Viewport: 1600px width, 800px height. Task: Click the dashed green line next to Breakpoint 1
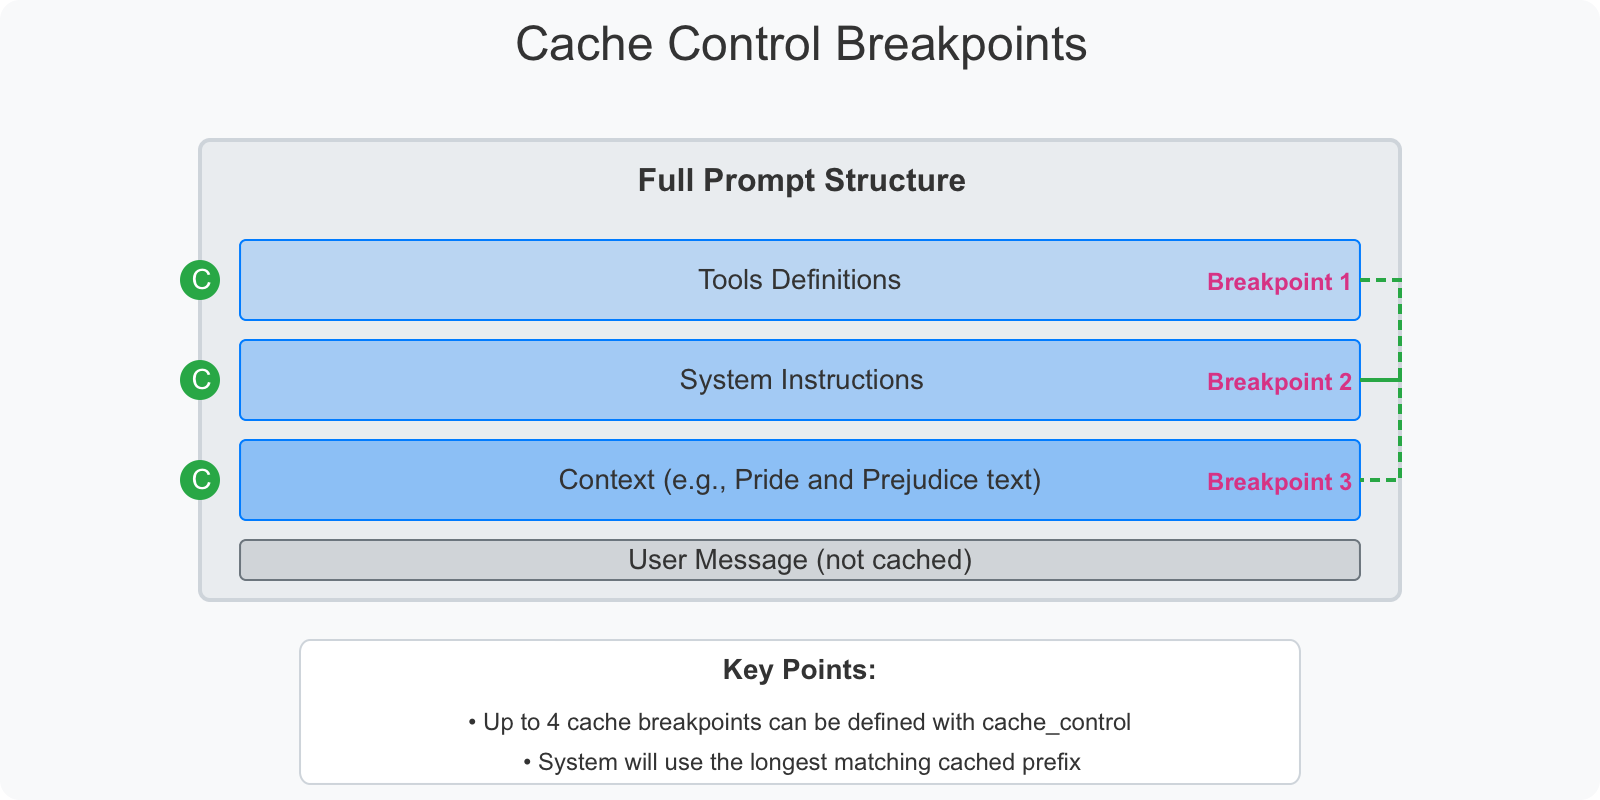(x=1380, y=280)
